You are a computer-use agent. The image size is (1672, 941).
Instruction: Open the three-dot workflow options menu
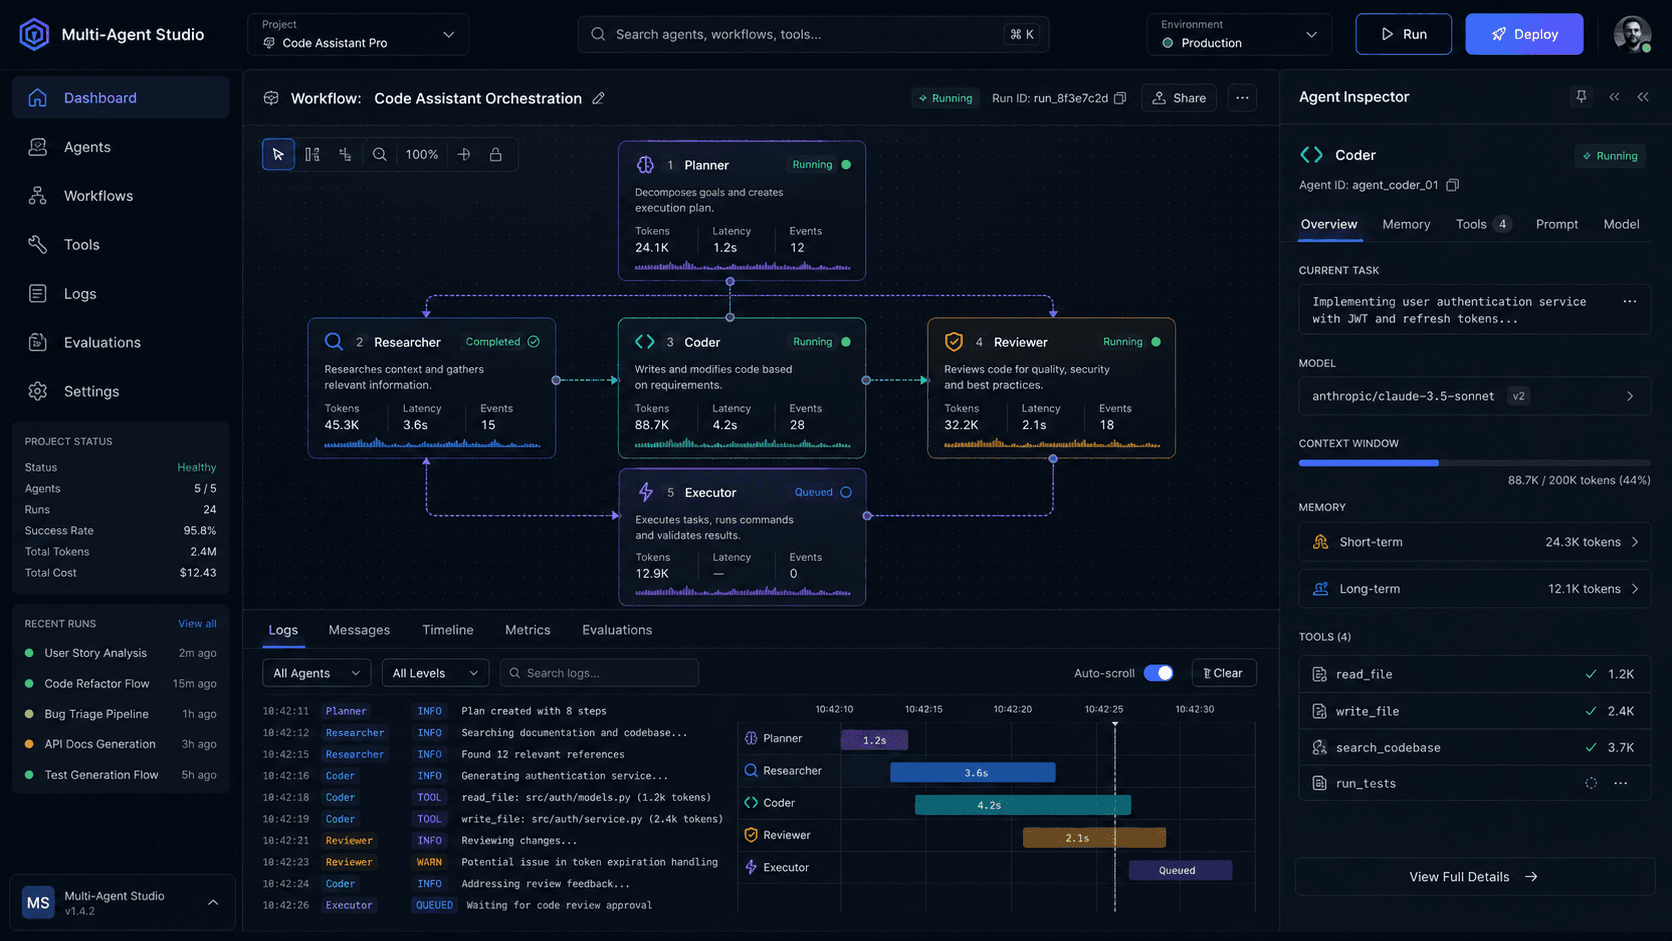[x=1242, y=98]
